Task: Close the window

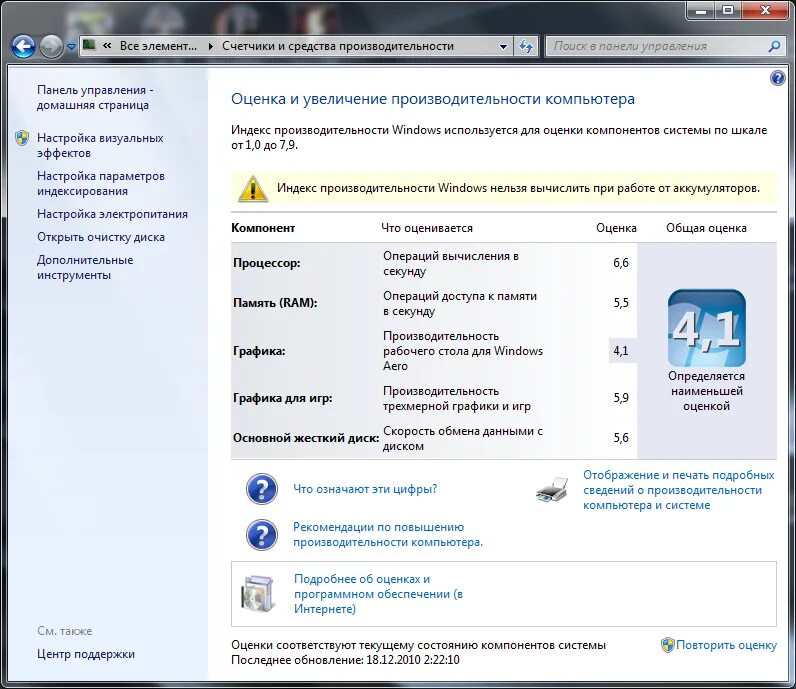Action: (x=766, y=11)
